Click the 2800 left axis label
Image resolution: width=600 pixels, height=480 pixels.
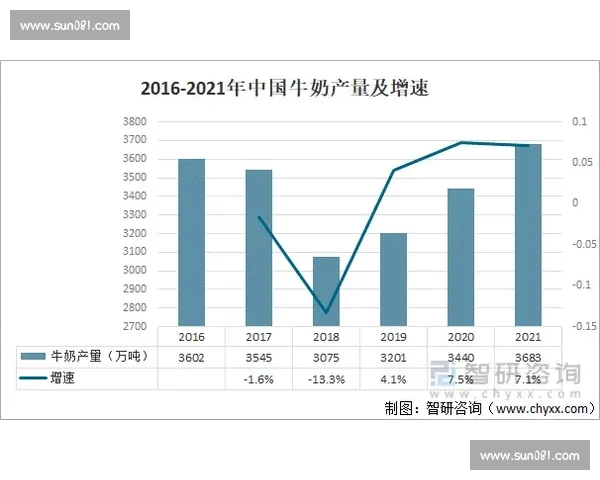coord(135,307)
